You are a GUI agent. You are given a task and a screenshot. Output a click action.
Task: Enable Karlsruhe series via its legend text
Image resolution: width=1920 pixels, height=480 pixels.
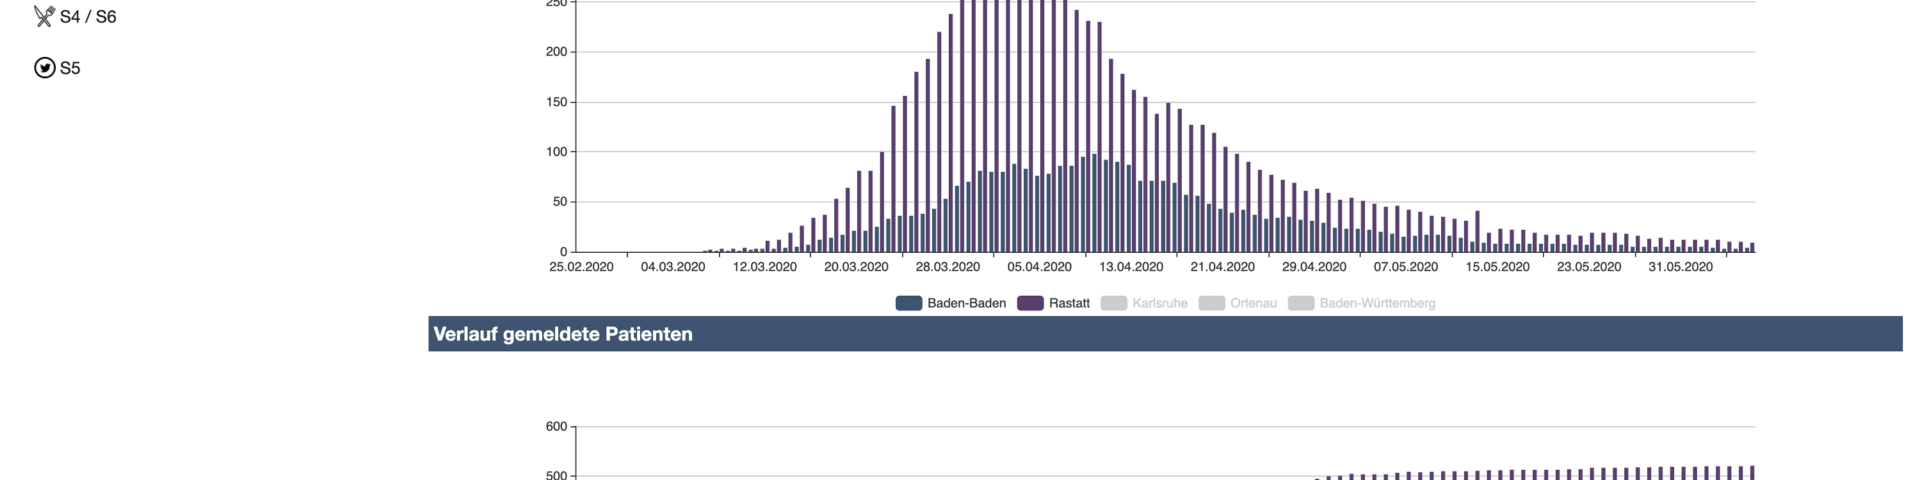pos(1159,303)
